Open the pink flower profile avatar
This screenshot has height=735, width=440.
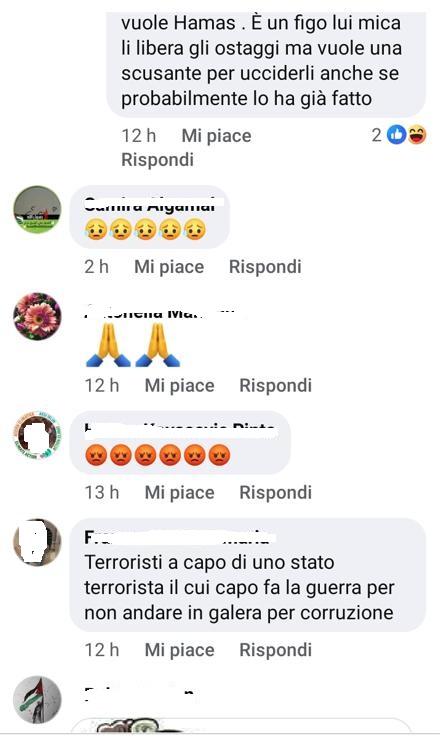pyautogui.click(x=37, y=316)
